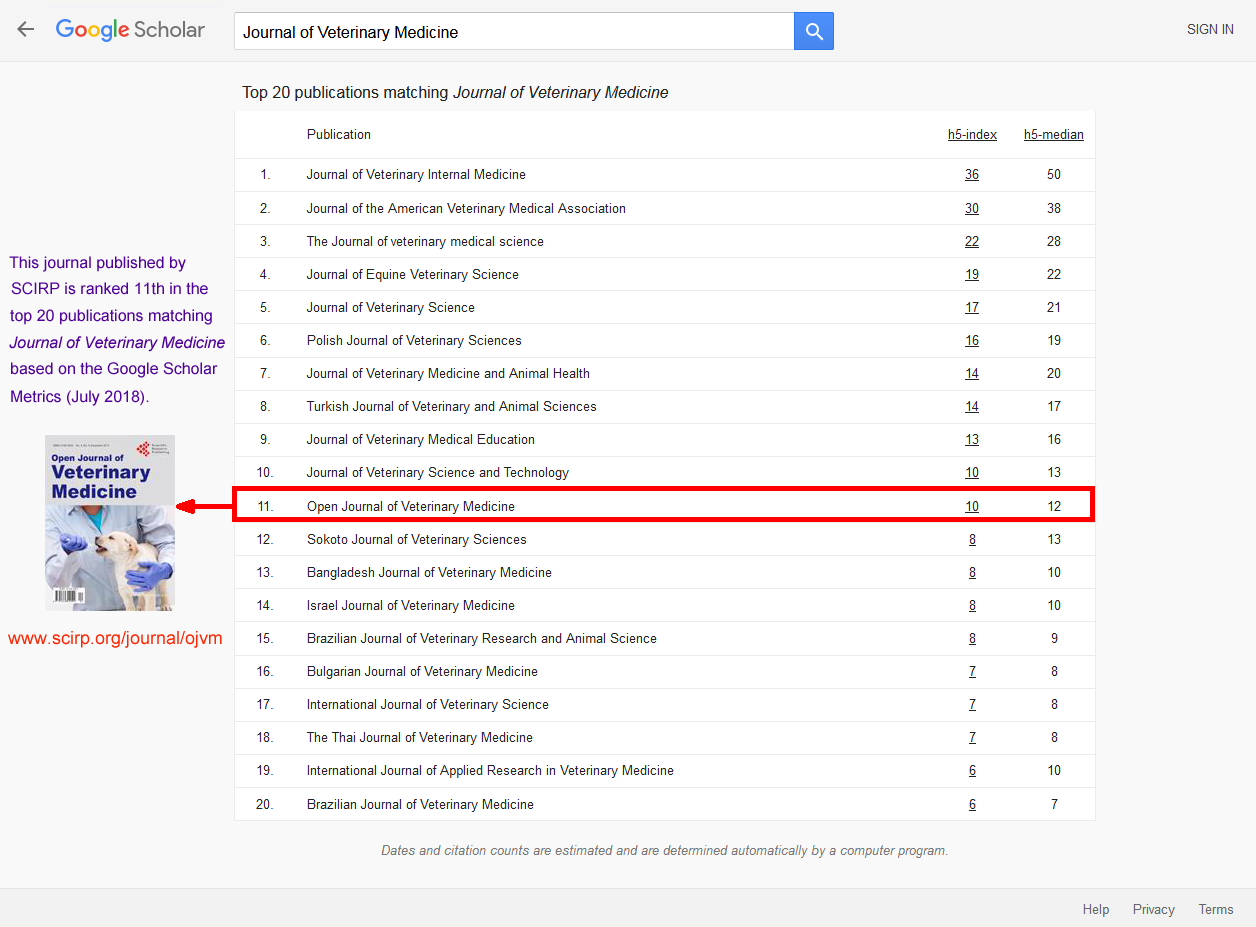This screenshot has width=1256, height=927.
Task: Select Israel Journal of Veterinary Medicine
Action: [411, 606]
